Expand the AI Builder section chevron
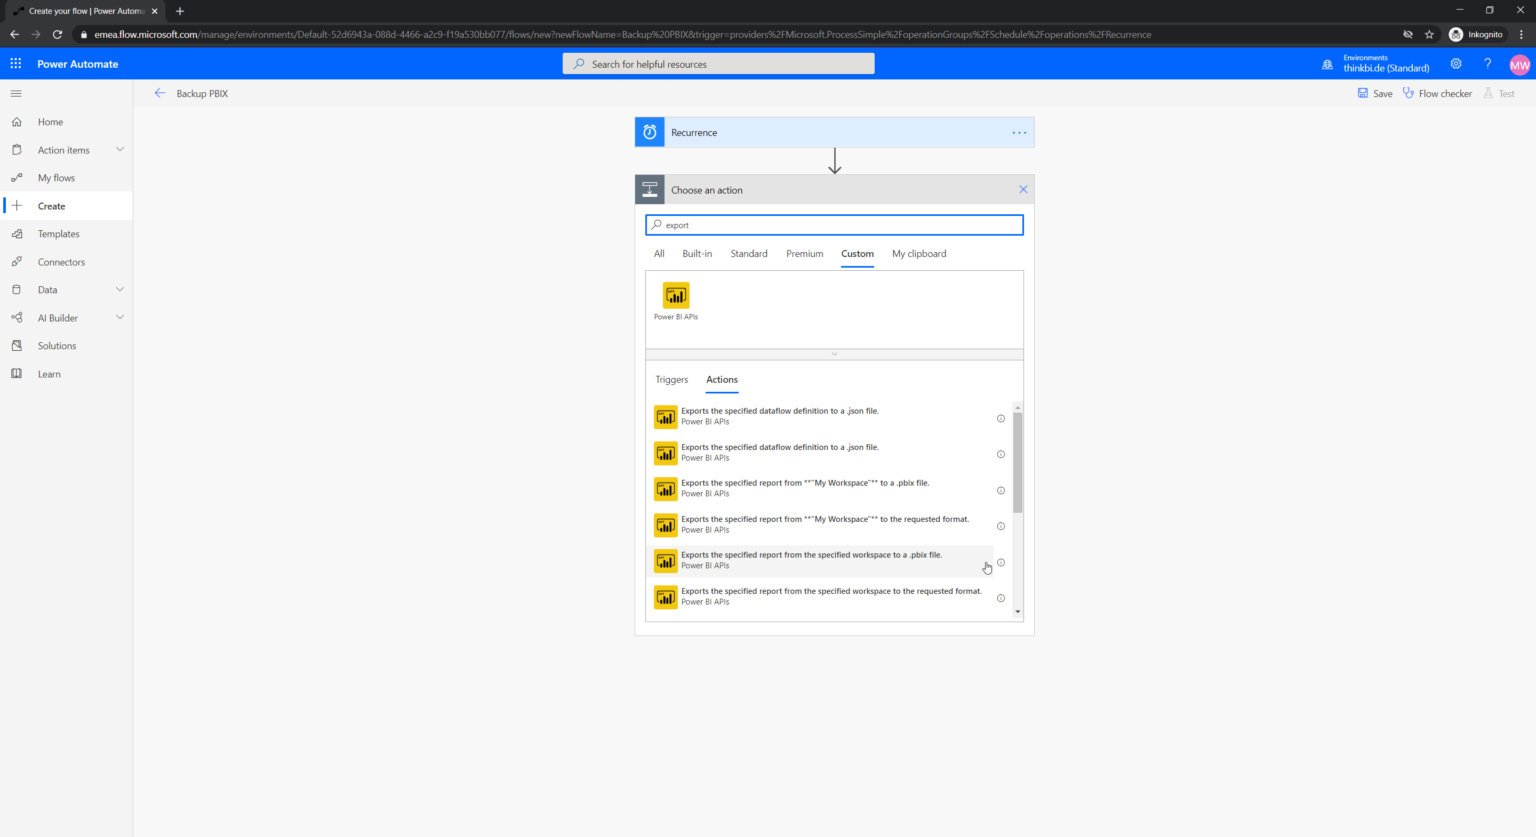The width and height of the screenshot is (1536, 837). coord(120,318)
